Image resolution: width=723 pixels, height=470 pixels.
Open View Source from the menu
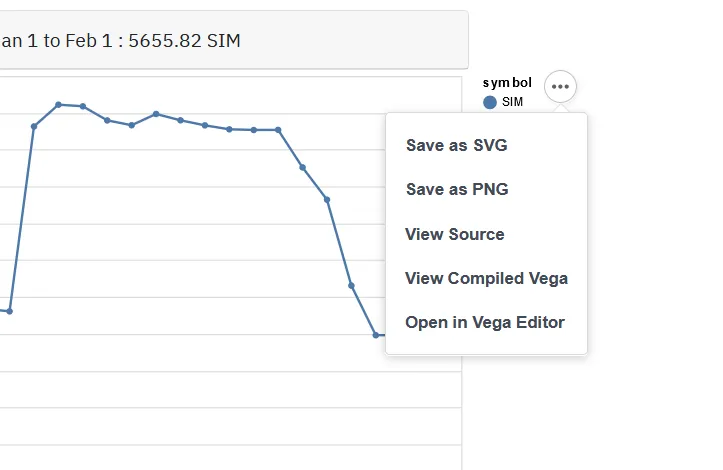455,234
